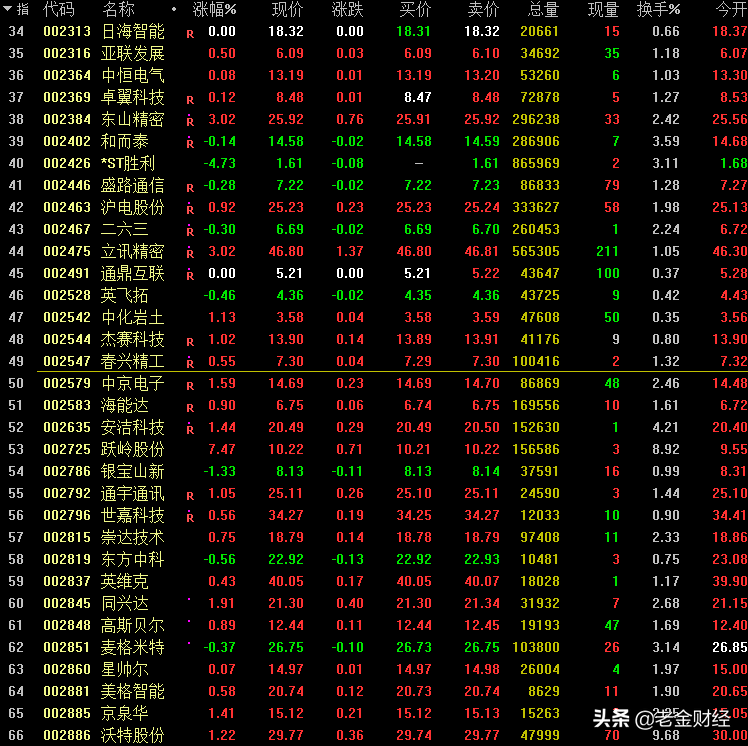Select stock 和而泰
748x746 pixels.
coord(125,141)
